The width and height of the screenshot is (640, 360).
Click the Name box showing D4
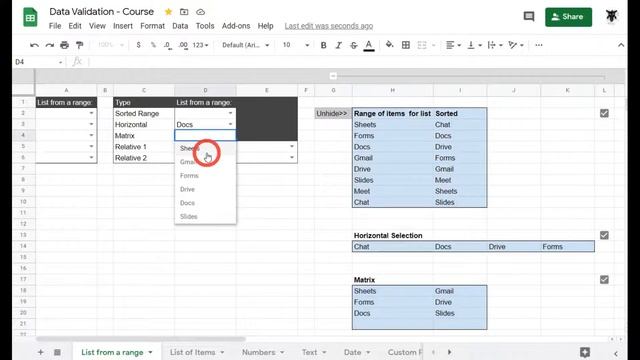[38, 62]
